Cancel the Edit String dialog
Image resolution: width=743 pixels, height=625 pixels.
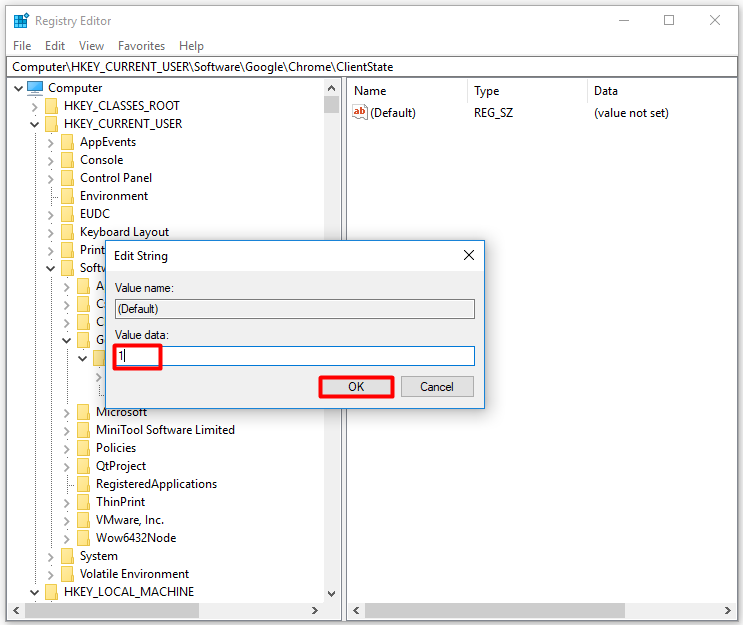coord(437,387)
